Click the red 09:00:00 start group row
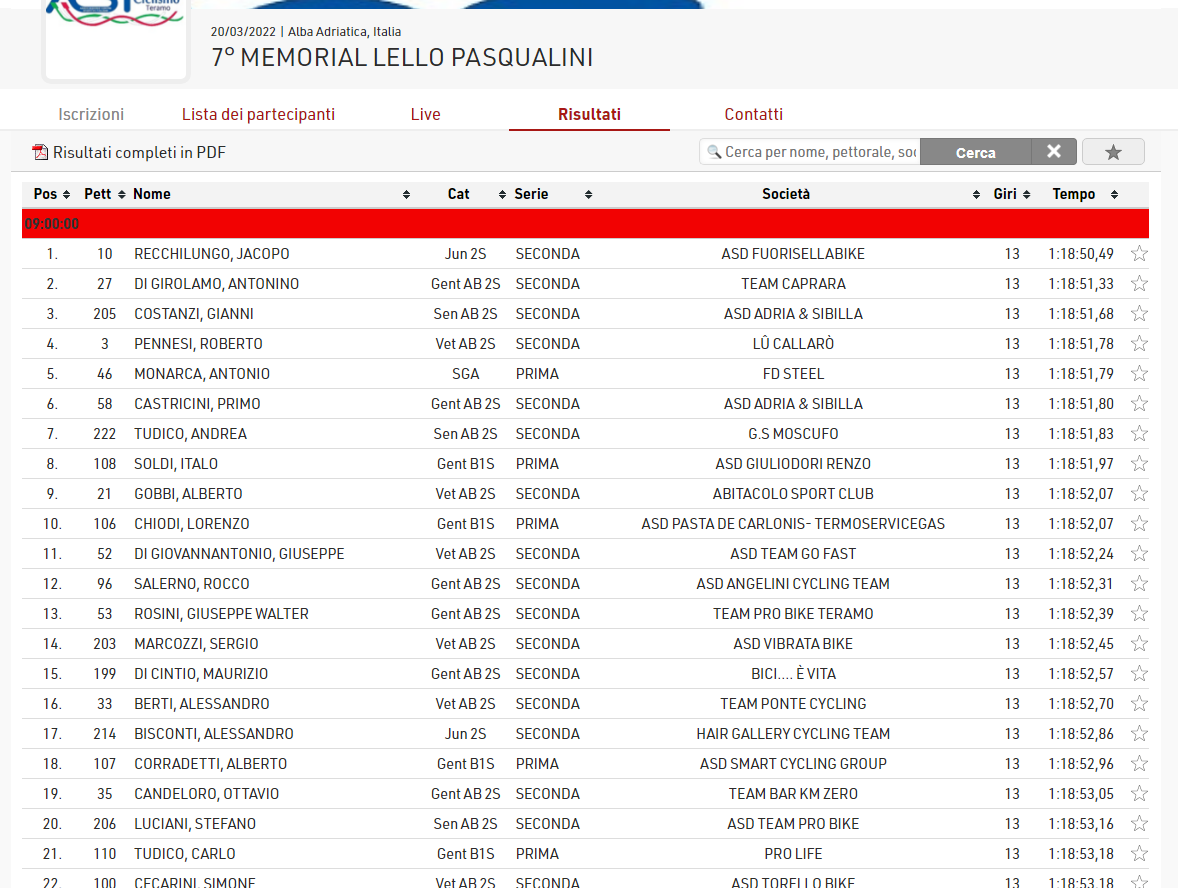Viewport: 1178px width, 888px height. click(585, 224)
